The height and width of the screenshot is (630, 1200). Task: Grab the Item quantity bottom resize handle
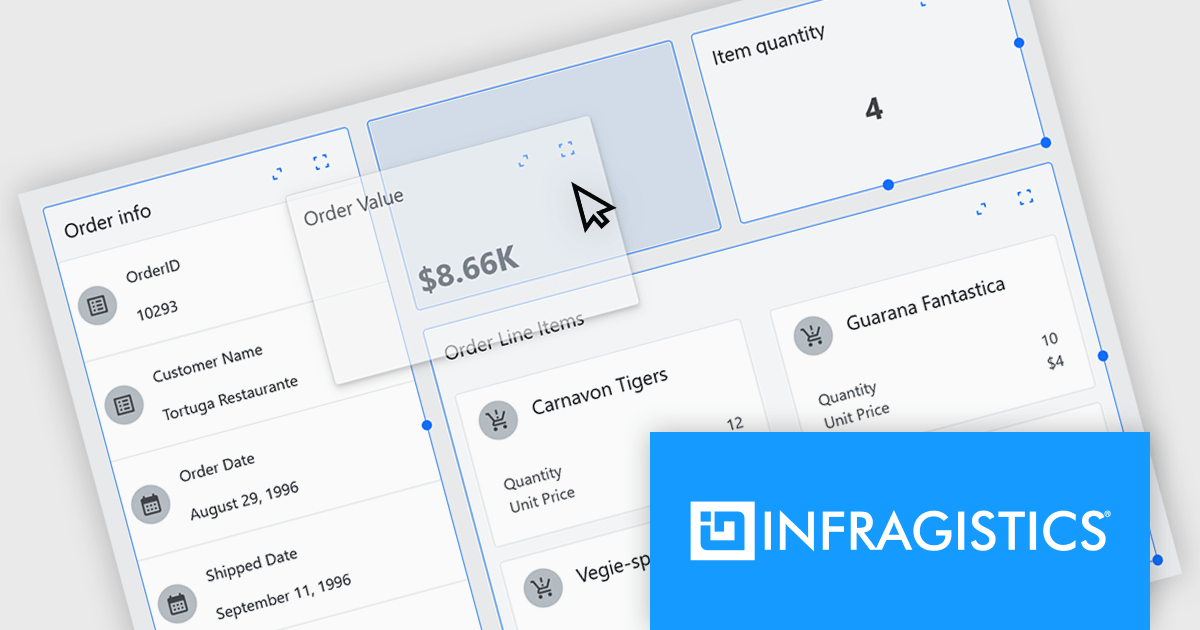pos(888,184)
